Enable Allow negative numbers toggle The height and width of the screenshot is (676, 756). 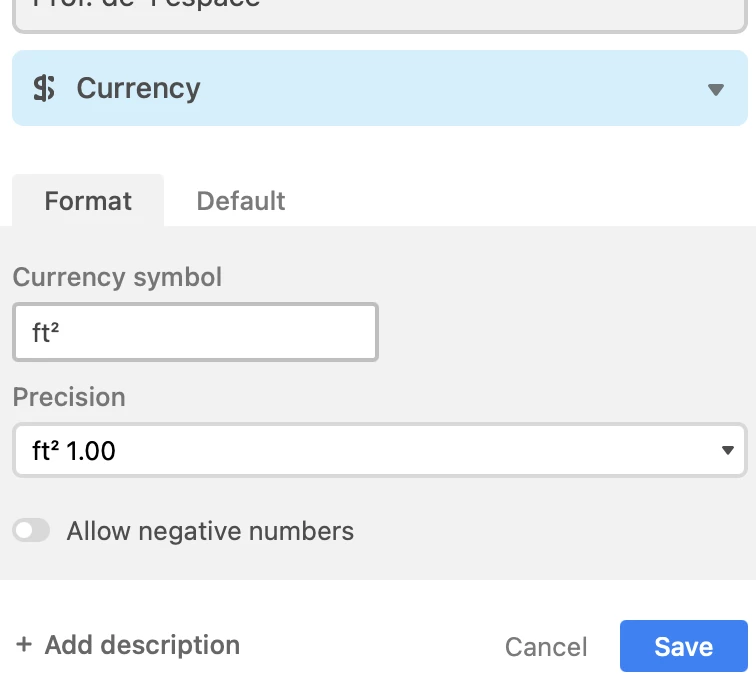pyautogui.click(x=31, y=530)
